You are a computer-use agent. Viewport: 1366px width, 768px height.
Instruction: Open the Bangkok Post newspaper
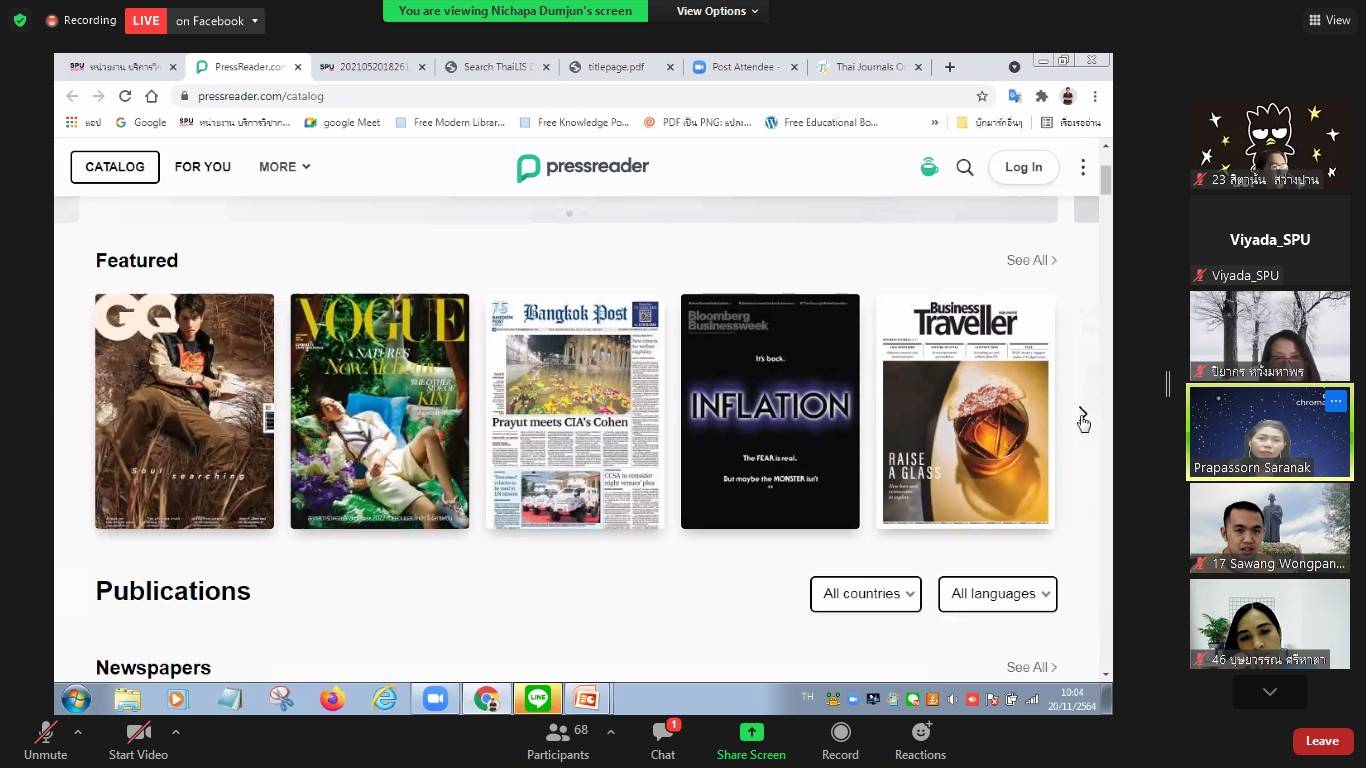(575, 411)
